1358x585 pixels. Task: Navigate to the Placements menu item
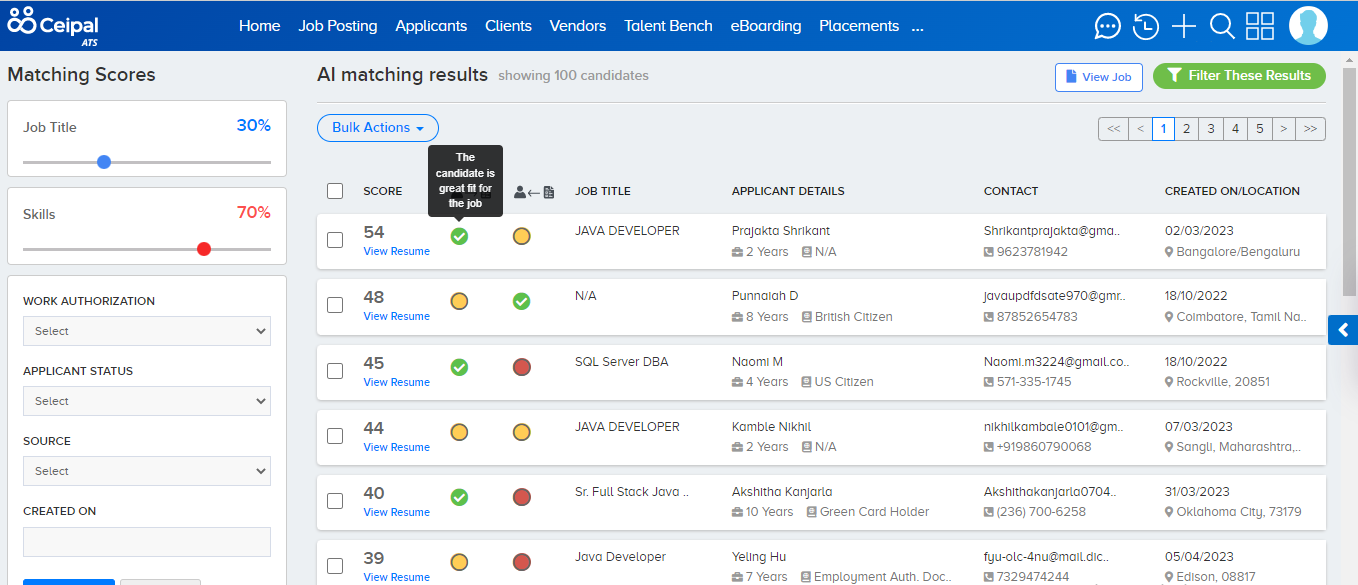pyautogui.click(x=859, y=26)
